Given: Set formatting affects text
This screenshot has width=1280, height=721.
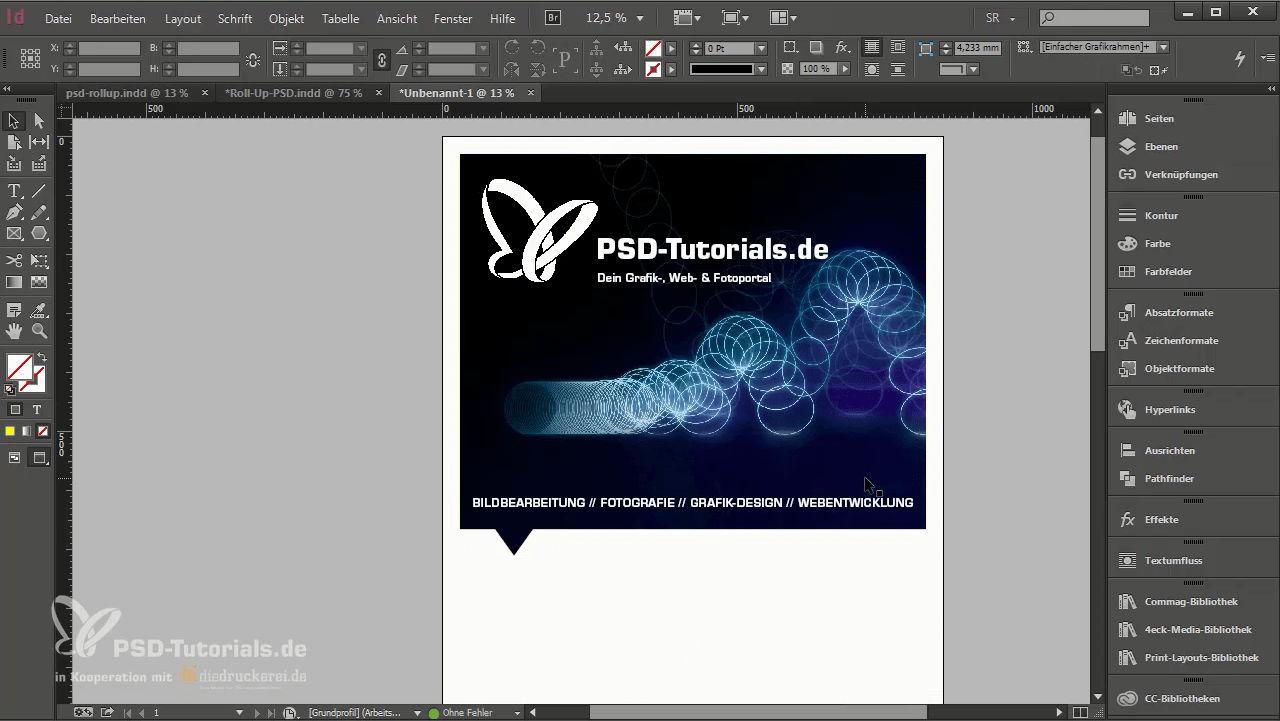Looking at the screenshot, I should tap(37, 410).
